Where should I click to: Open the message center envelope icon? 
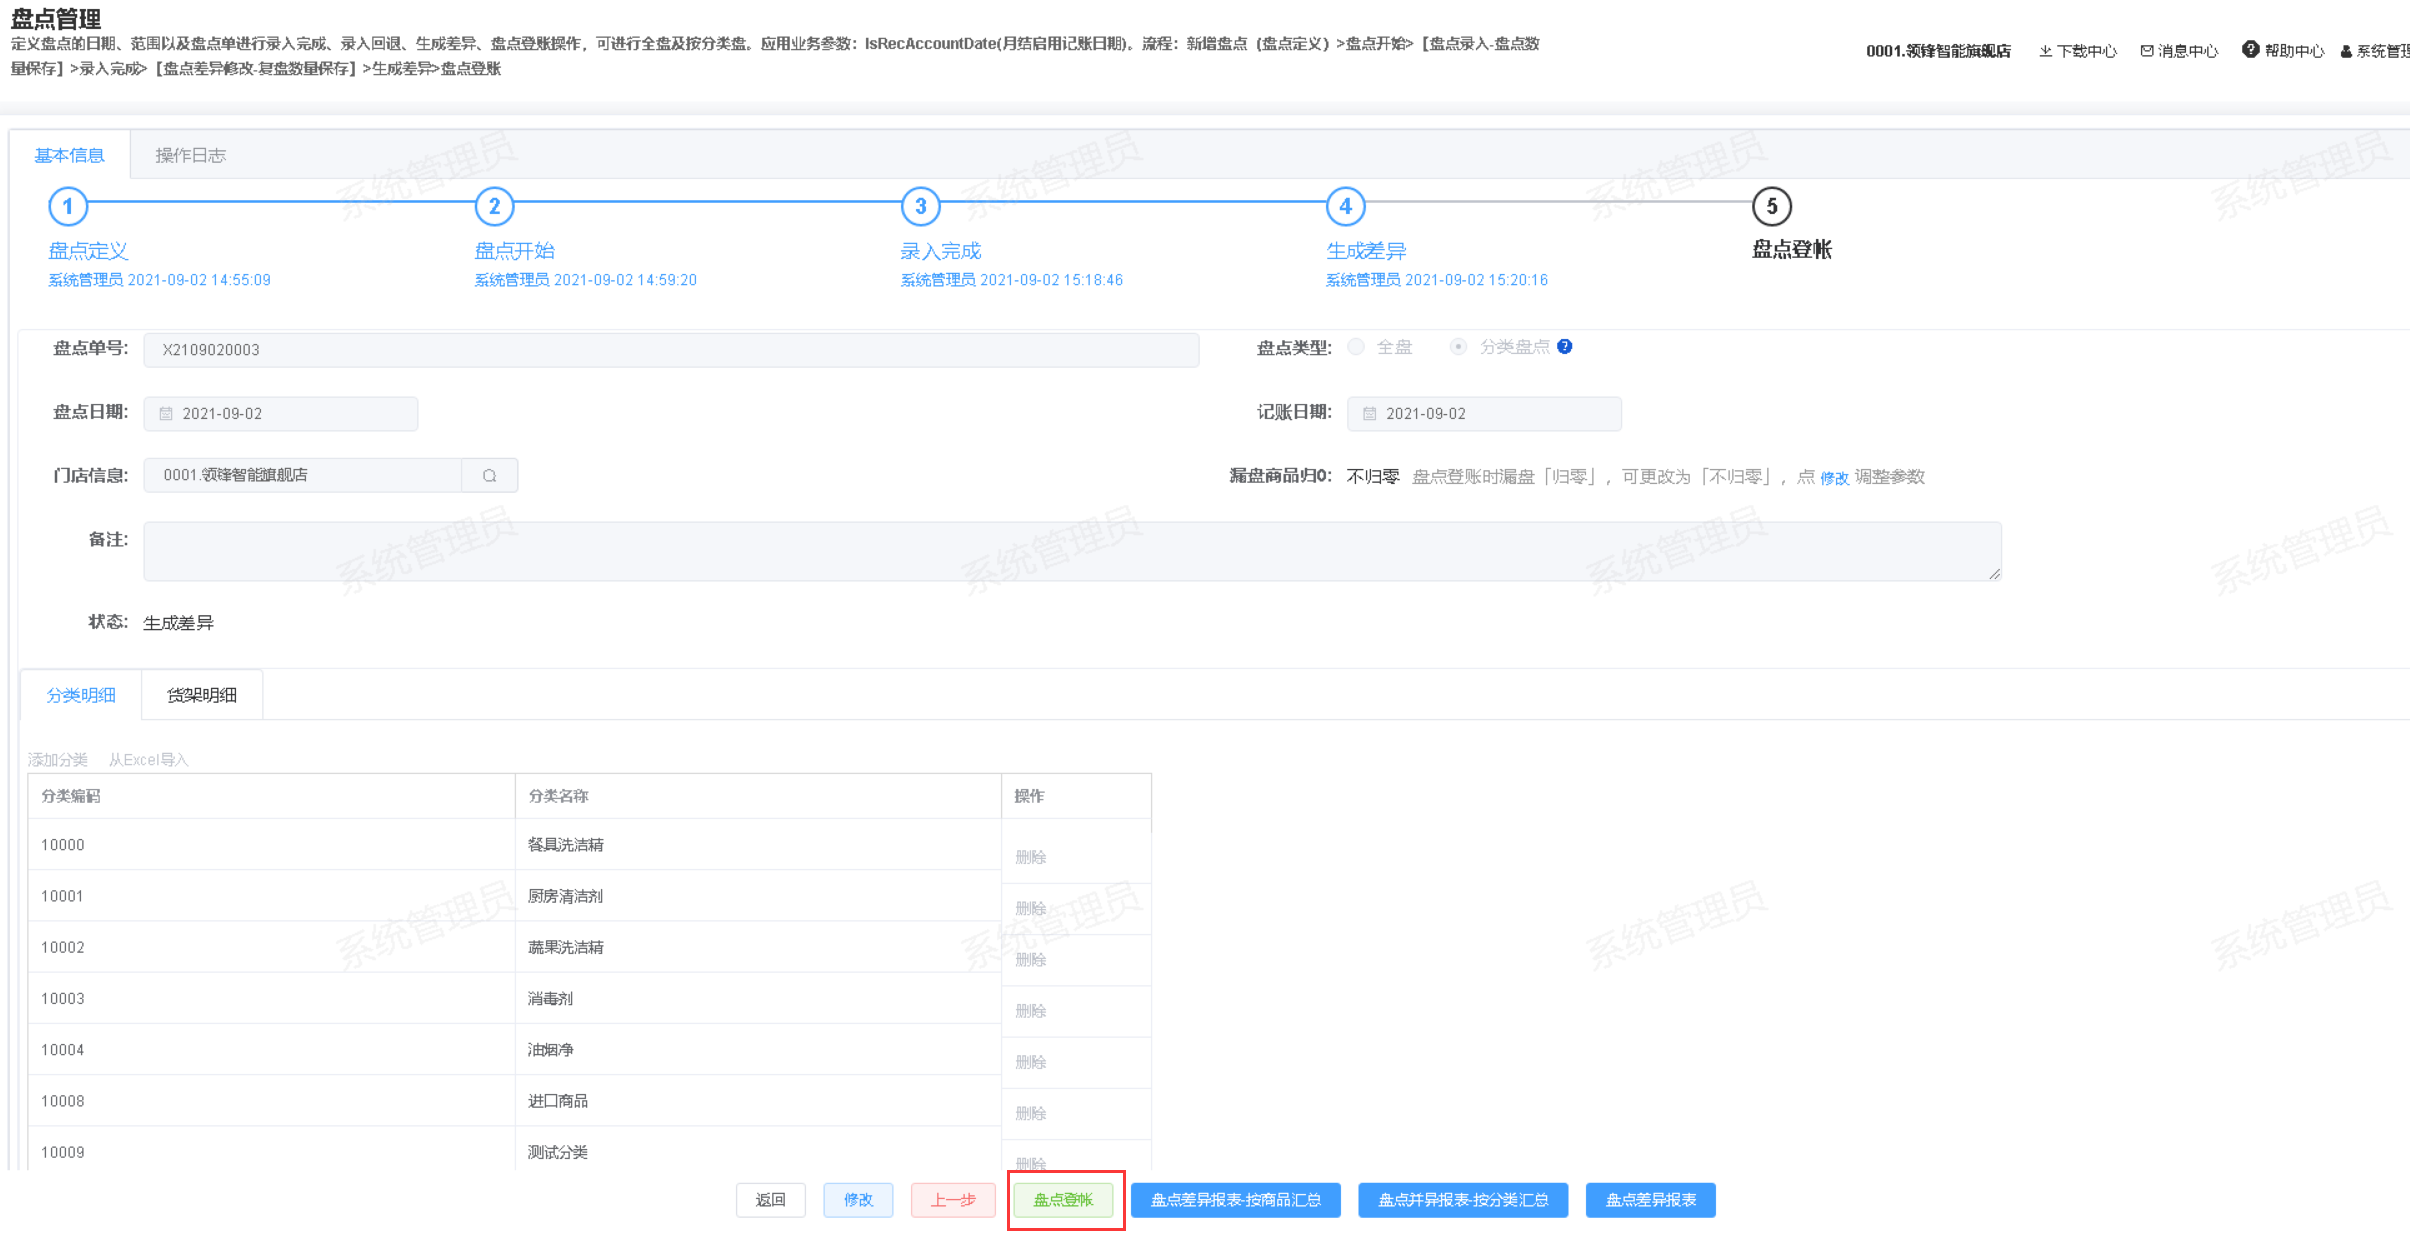pos(2147,51)
